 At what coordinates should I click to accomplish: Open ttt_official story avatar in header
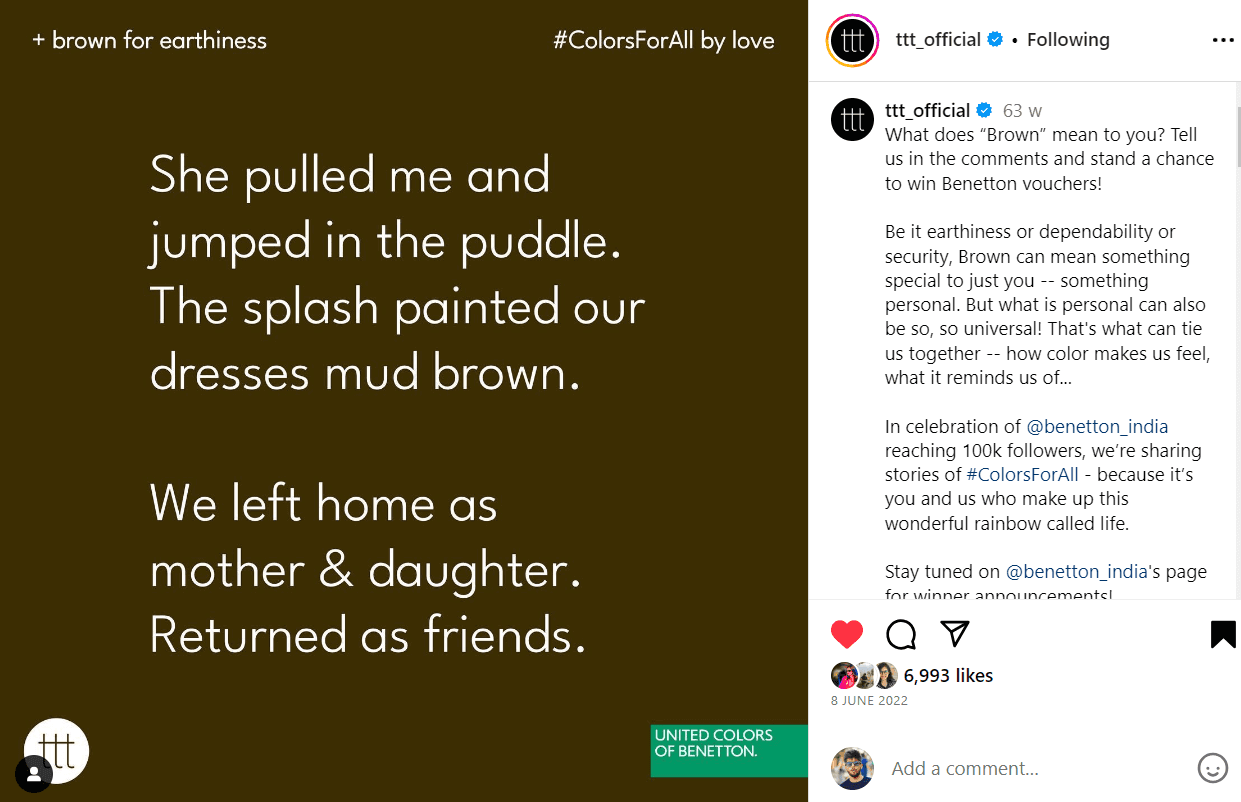[852, 41]
